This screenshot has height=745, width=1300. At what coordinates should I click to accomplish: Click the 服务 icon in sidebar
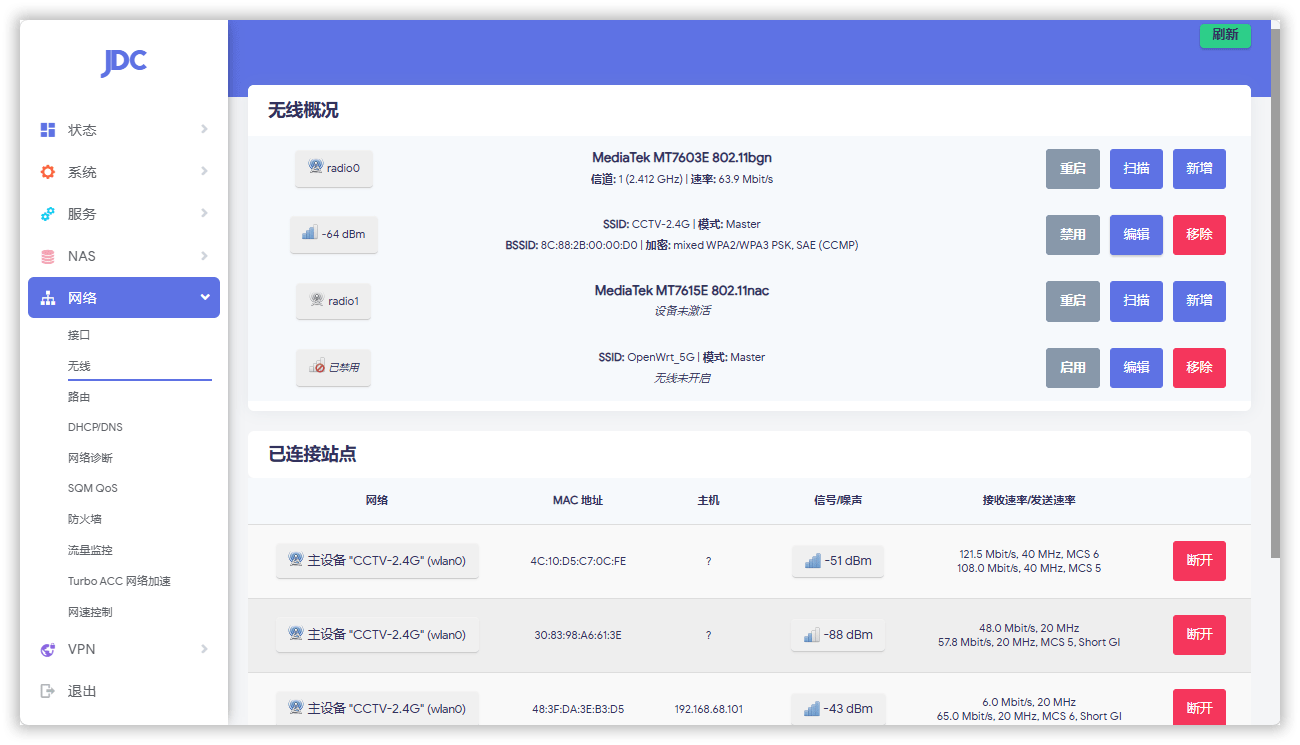(x=48, y=214)
